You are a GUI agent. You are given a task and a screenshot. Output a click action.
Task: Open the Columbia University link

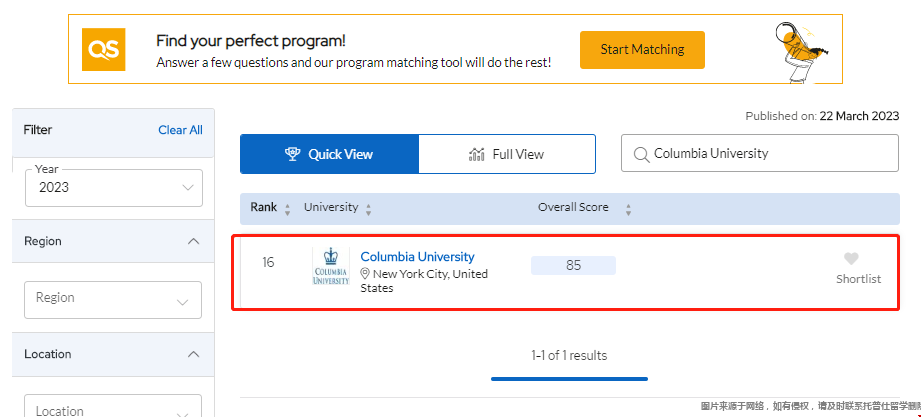417,257
